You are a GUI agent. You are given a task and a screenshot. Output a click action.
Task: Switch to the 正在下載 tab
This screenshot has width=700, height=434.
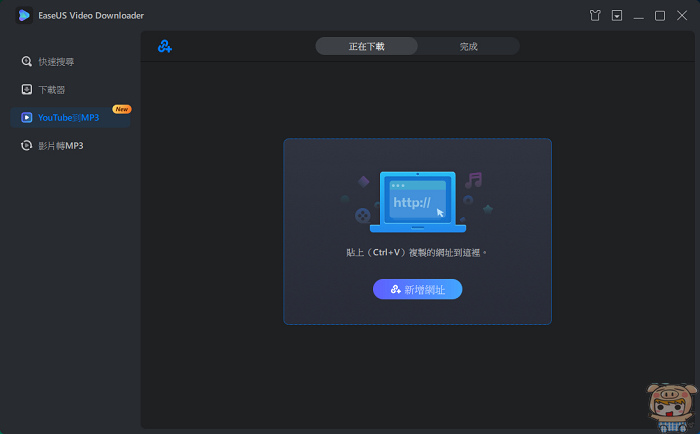pyautogui.click(x=367, y=46)
